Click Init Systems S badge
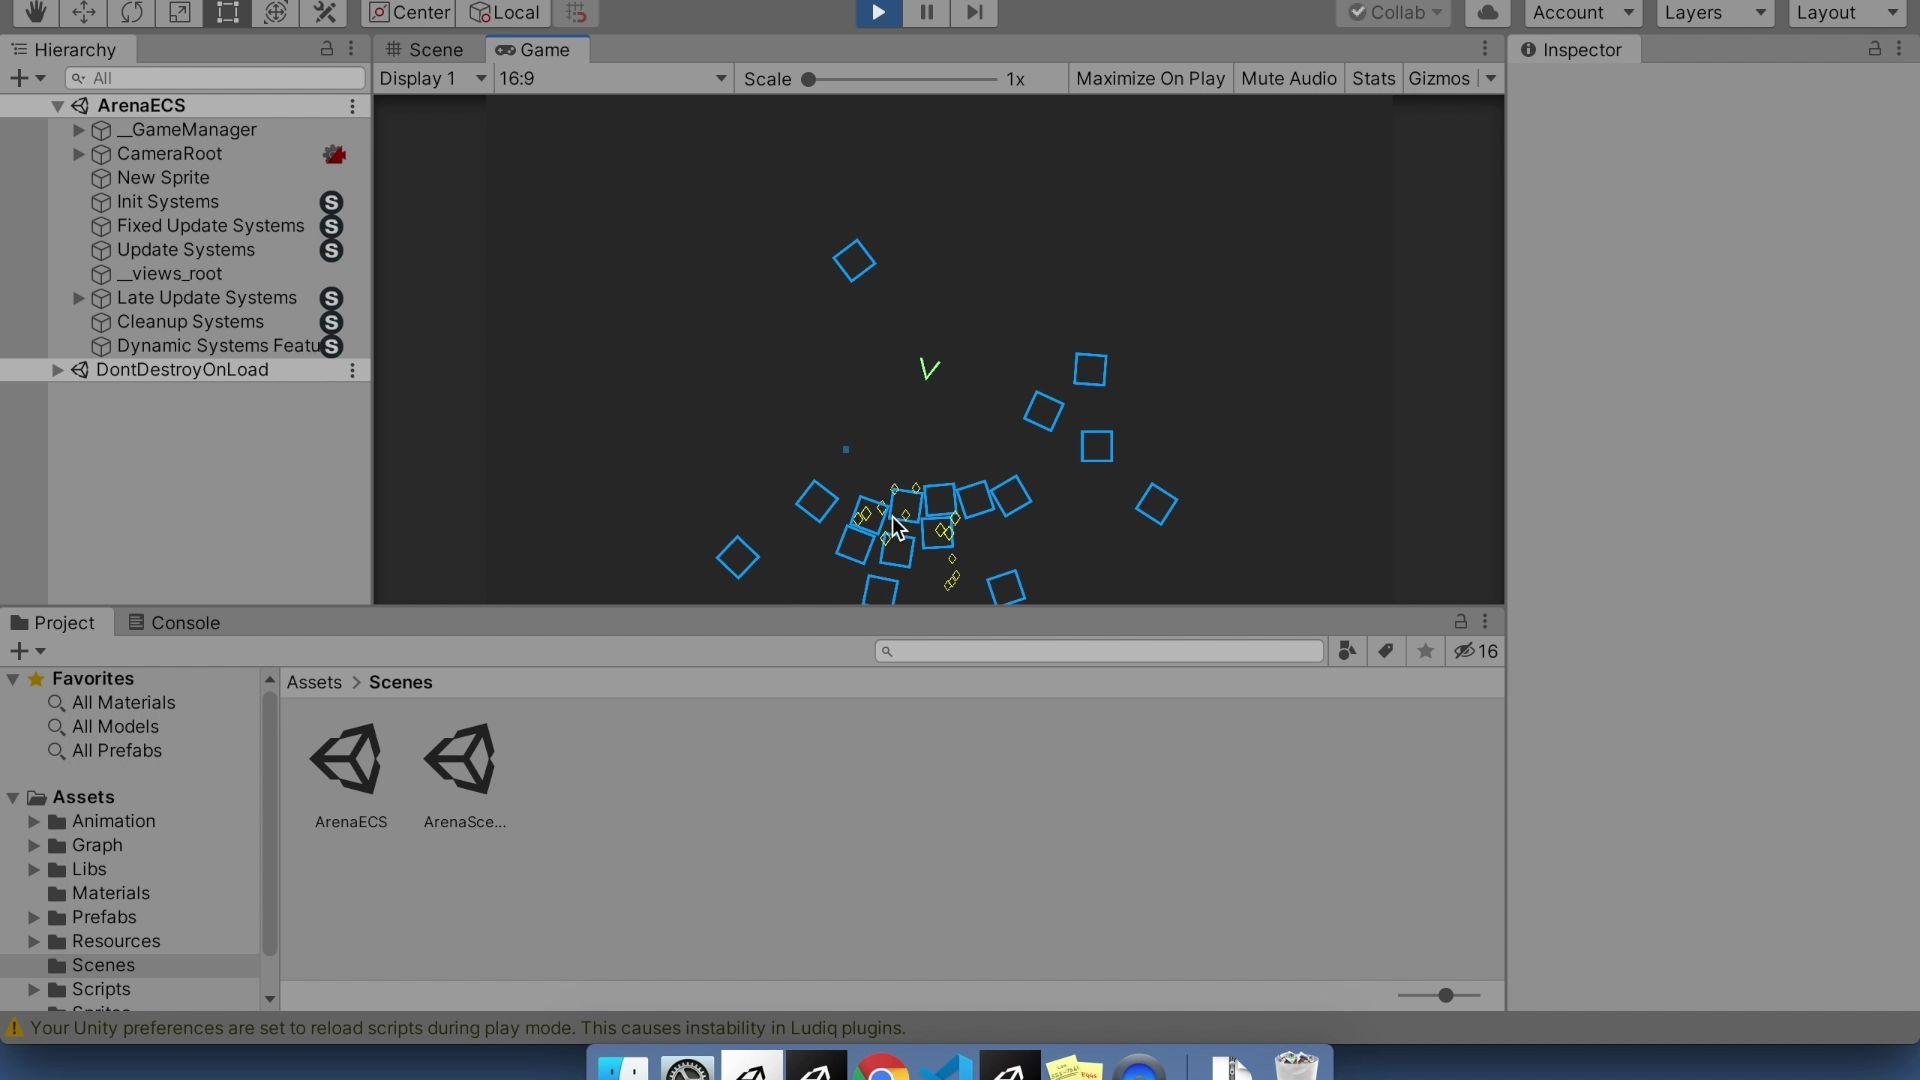The image size is (1920, 1080). click(x=331, y=202)
